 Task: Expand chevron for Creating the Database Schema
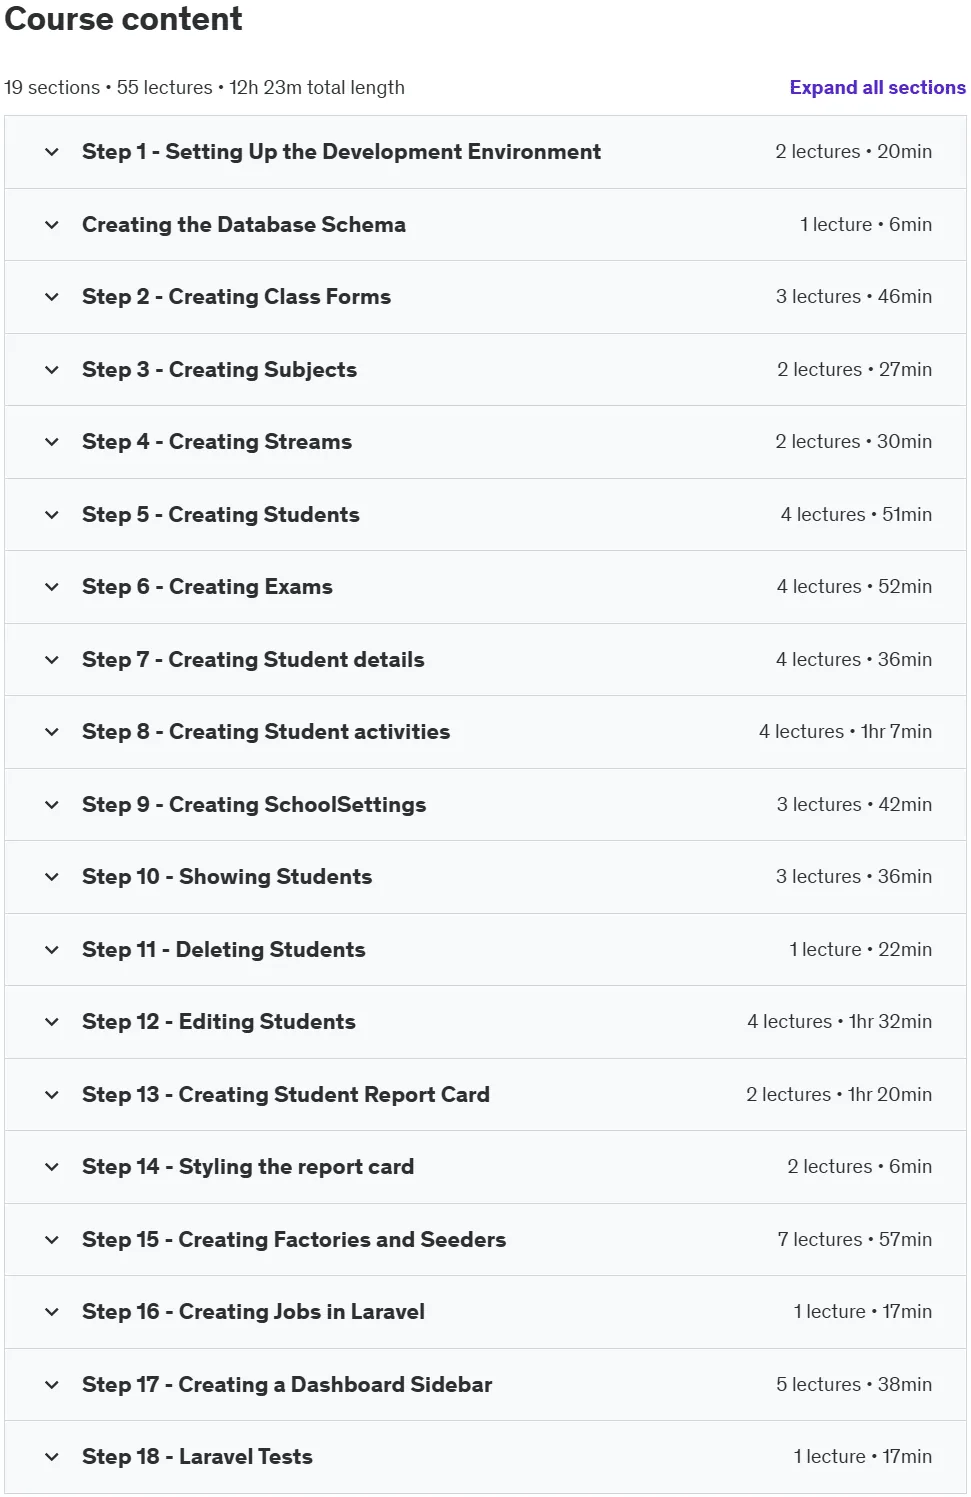(52, 225)
